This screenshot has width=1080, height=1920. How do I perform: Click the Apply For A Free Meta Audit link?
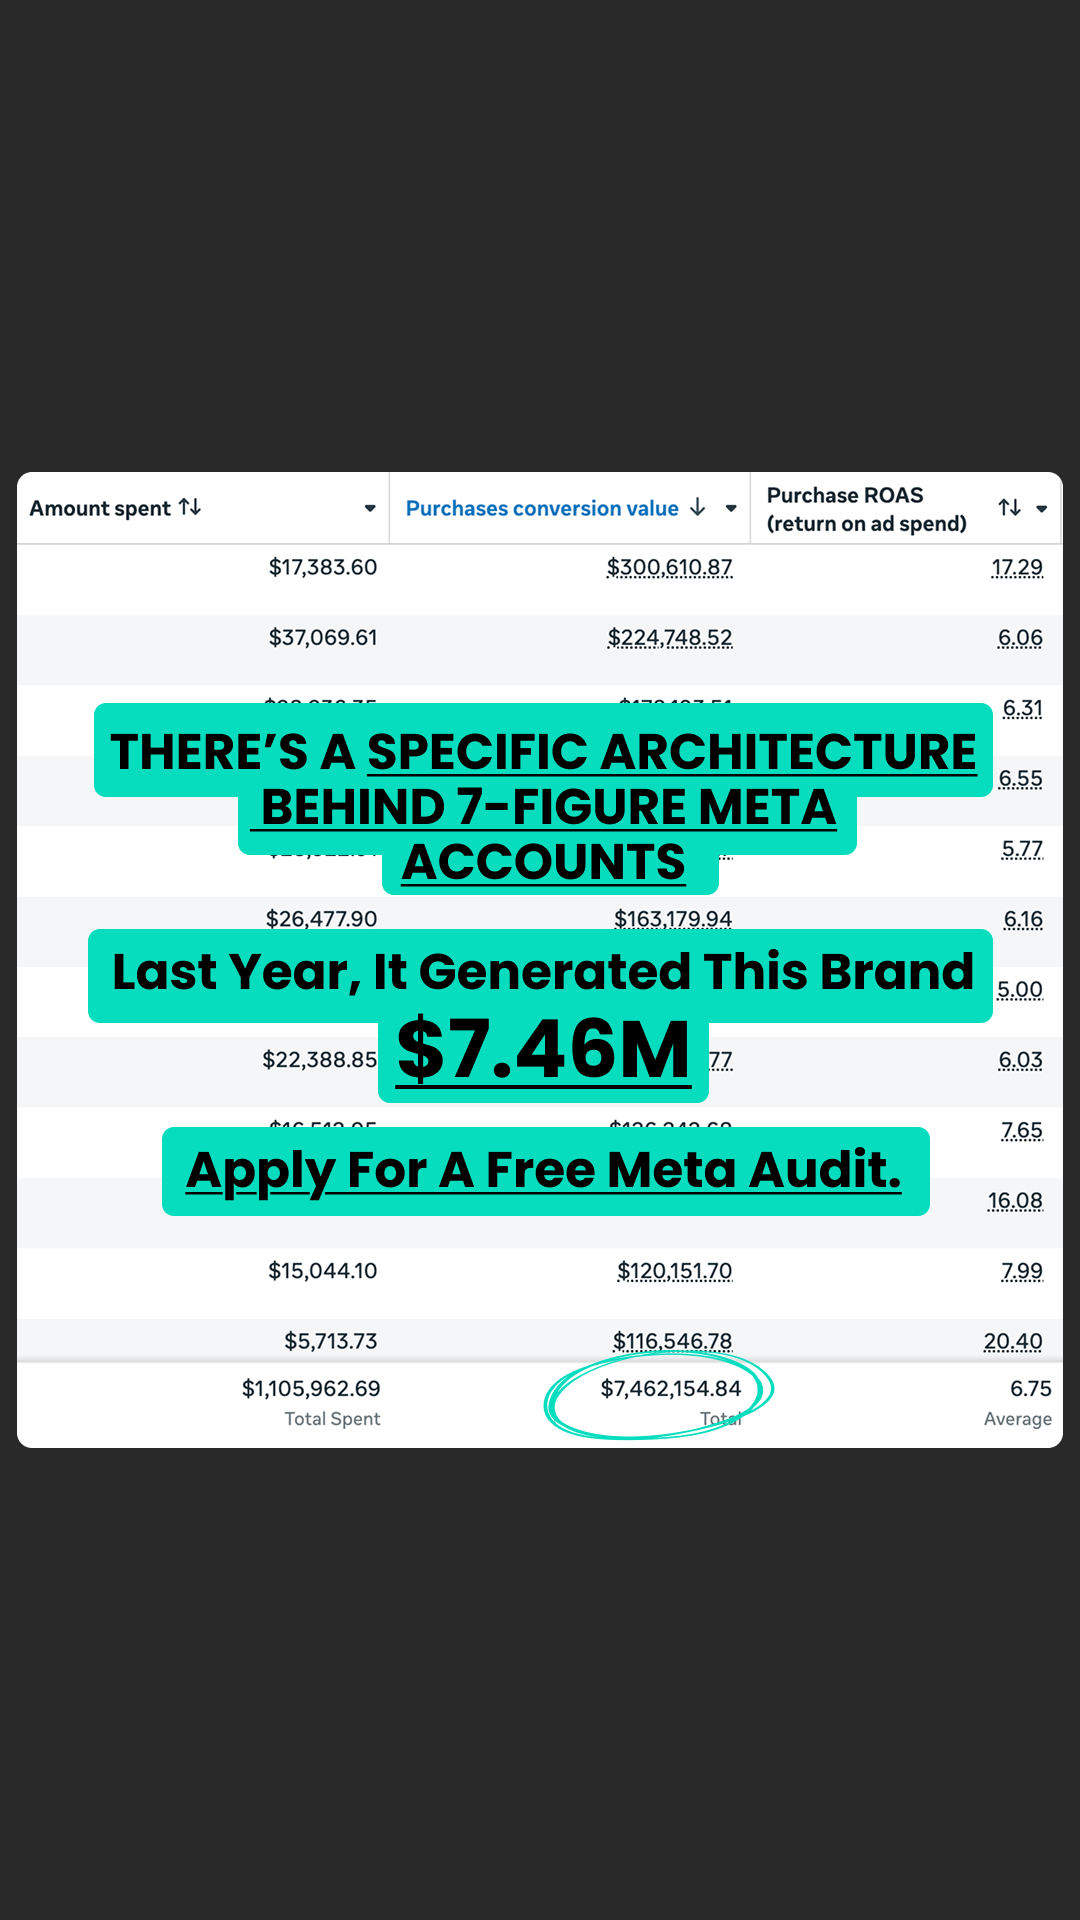(x=544, y=1170)
